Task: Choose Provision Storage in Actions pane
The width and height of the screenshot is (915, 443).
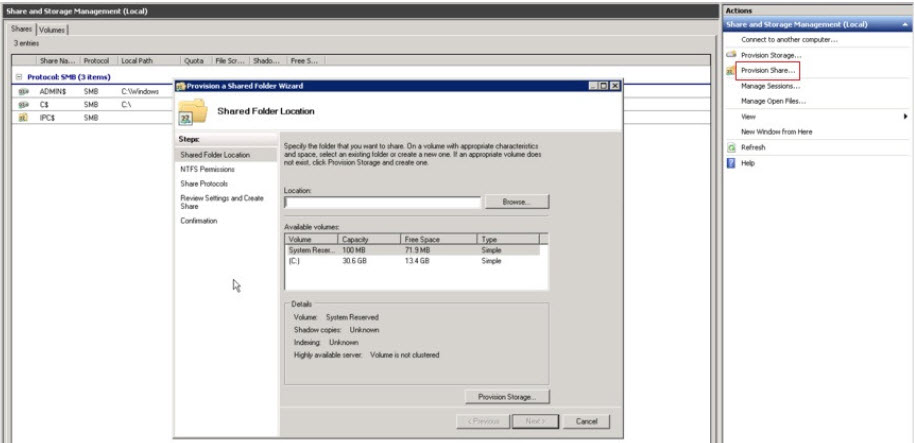Action: click(x=771, y=55)
